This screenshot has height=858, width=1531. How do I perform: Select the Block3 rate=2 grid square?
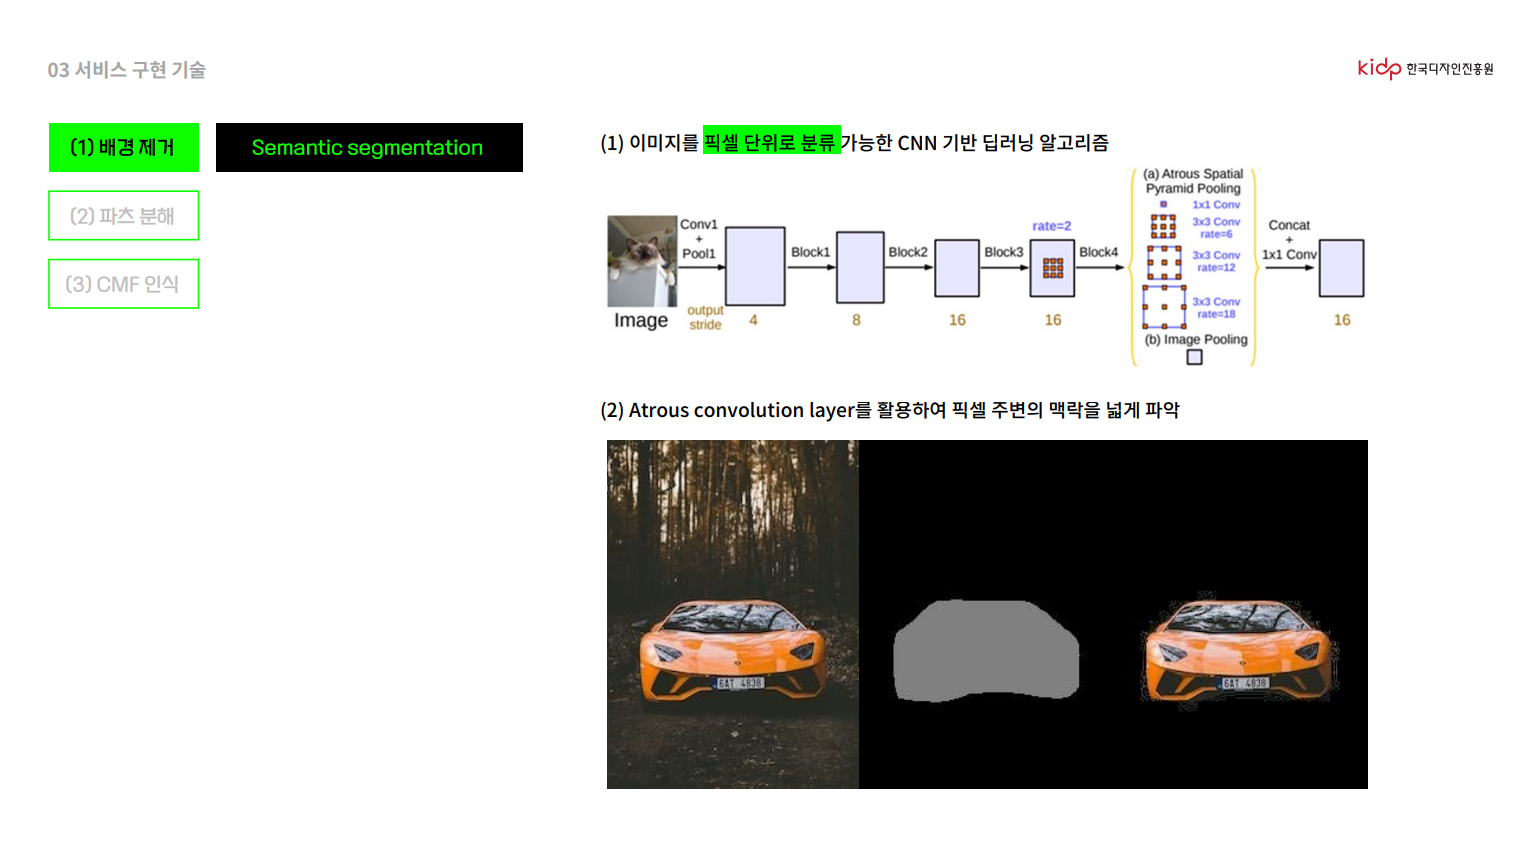coord(1052,268)
